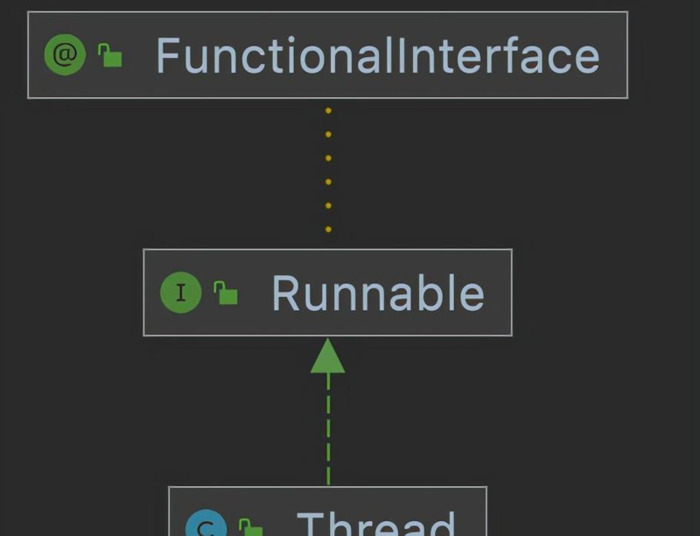Select the FunctionalInterface node label
The height and width of the screenshot is (536, 700).
click(x=377, y=56)
